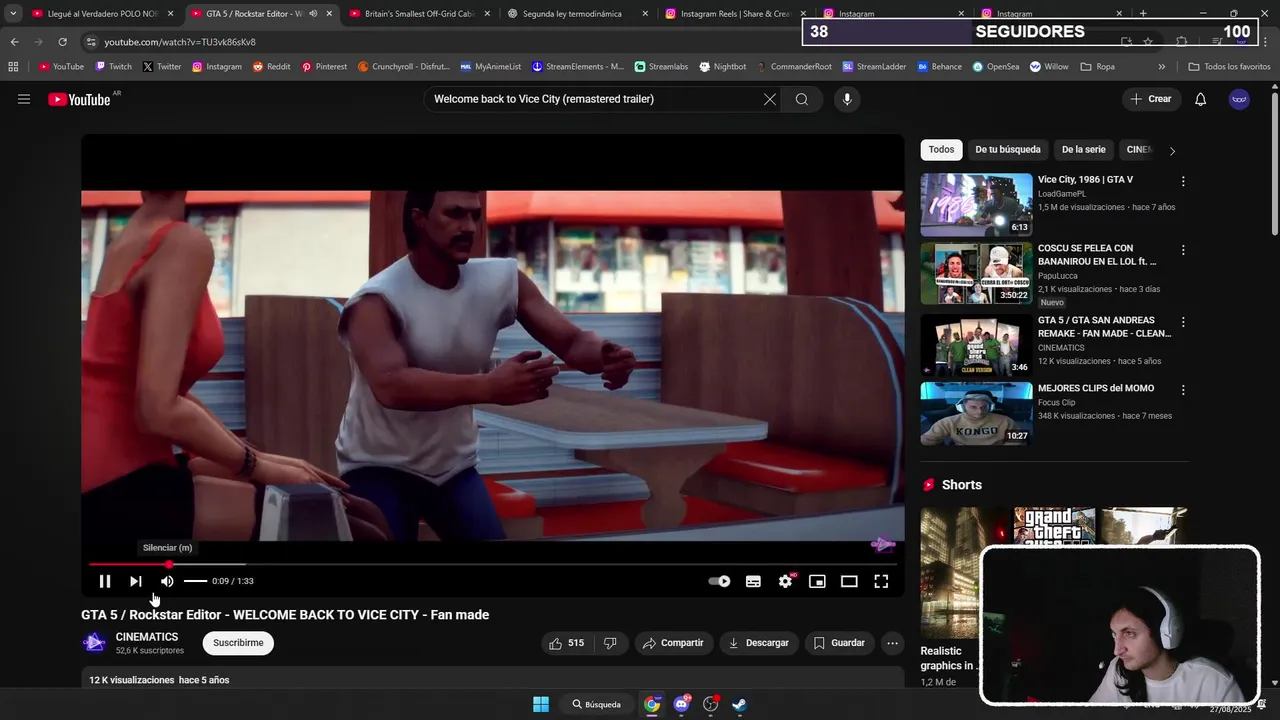Expand hidden bookmarks with the chevron
Image resolution: width=1280 pixels, height=720 pixels.
pos(1161,67)
